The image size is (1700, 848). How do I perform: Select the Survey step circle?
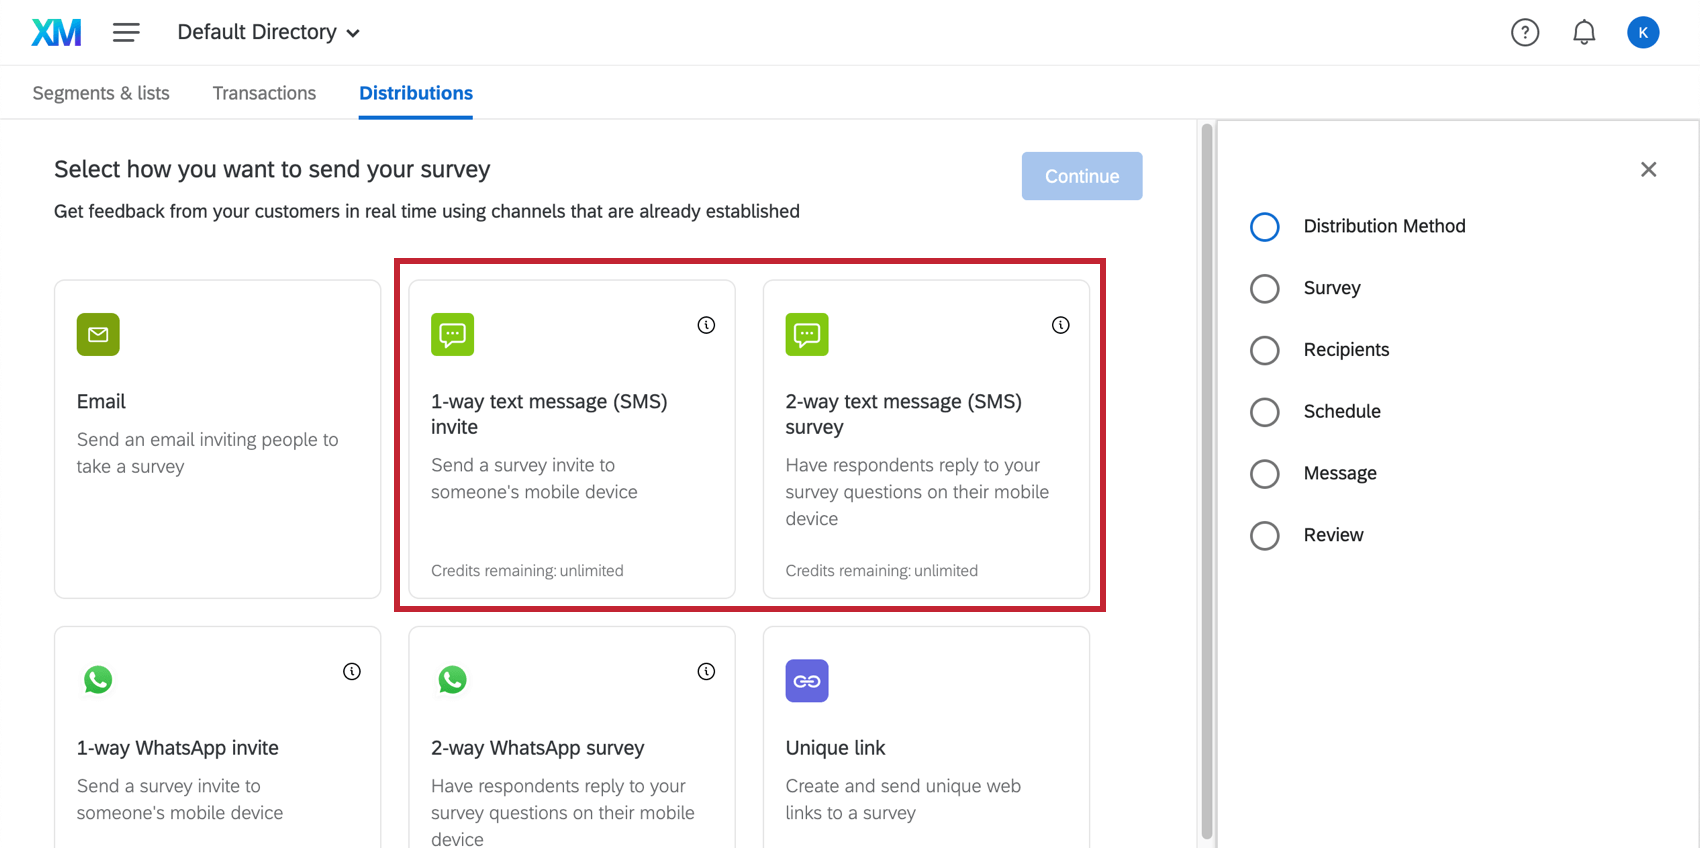tap(1265, 289)
